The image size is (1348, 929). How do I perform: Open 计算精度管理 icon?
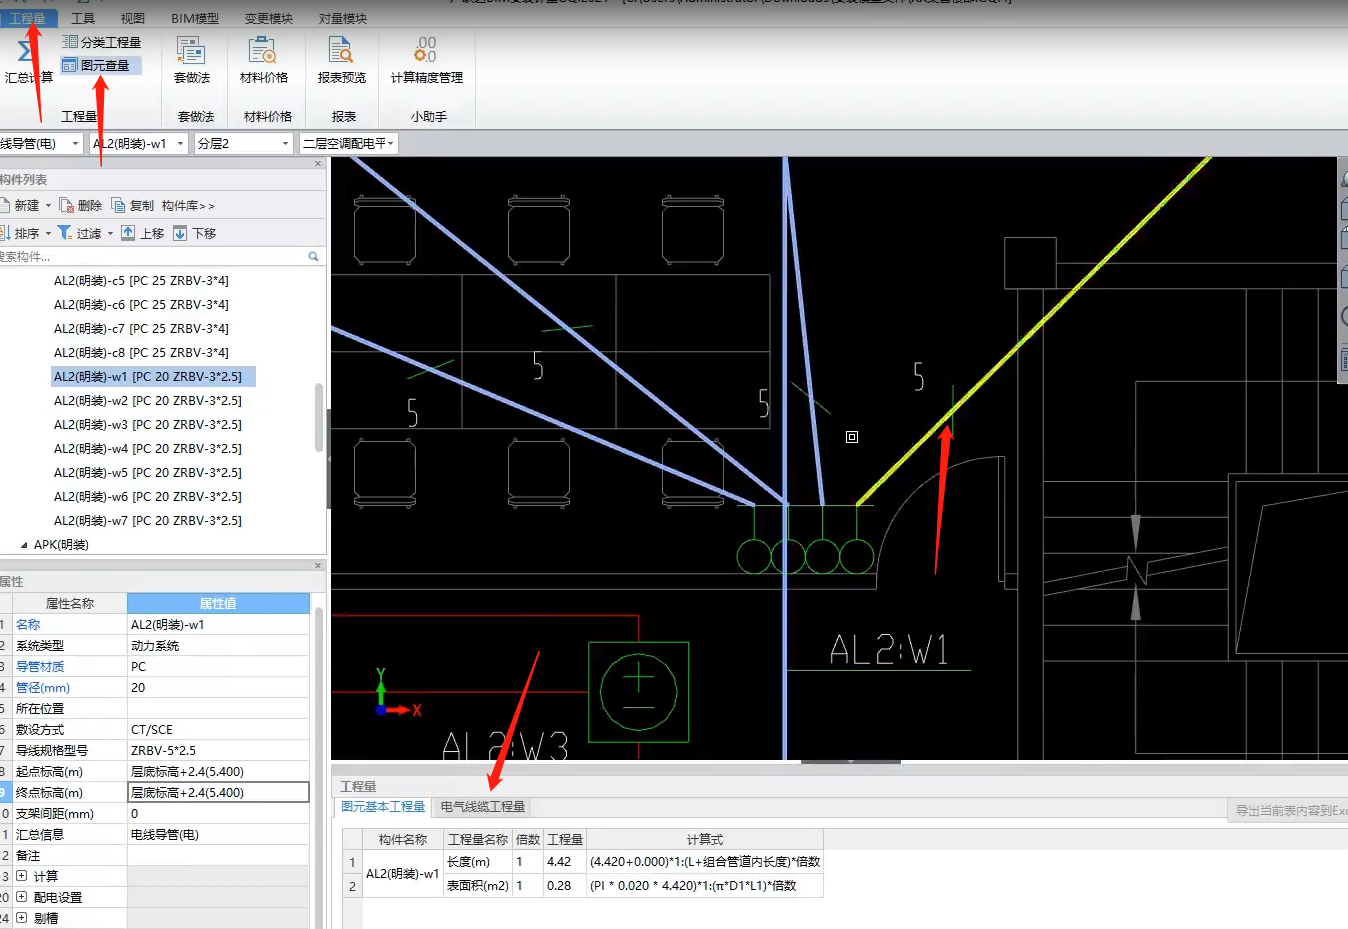426,59
